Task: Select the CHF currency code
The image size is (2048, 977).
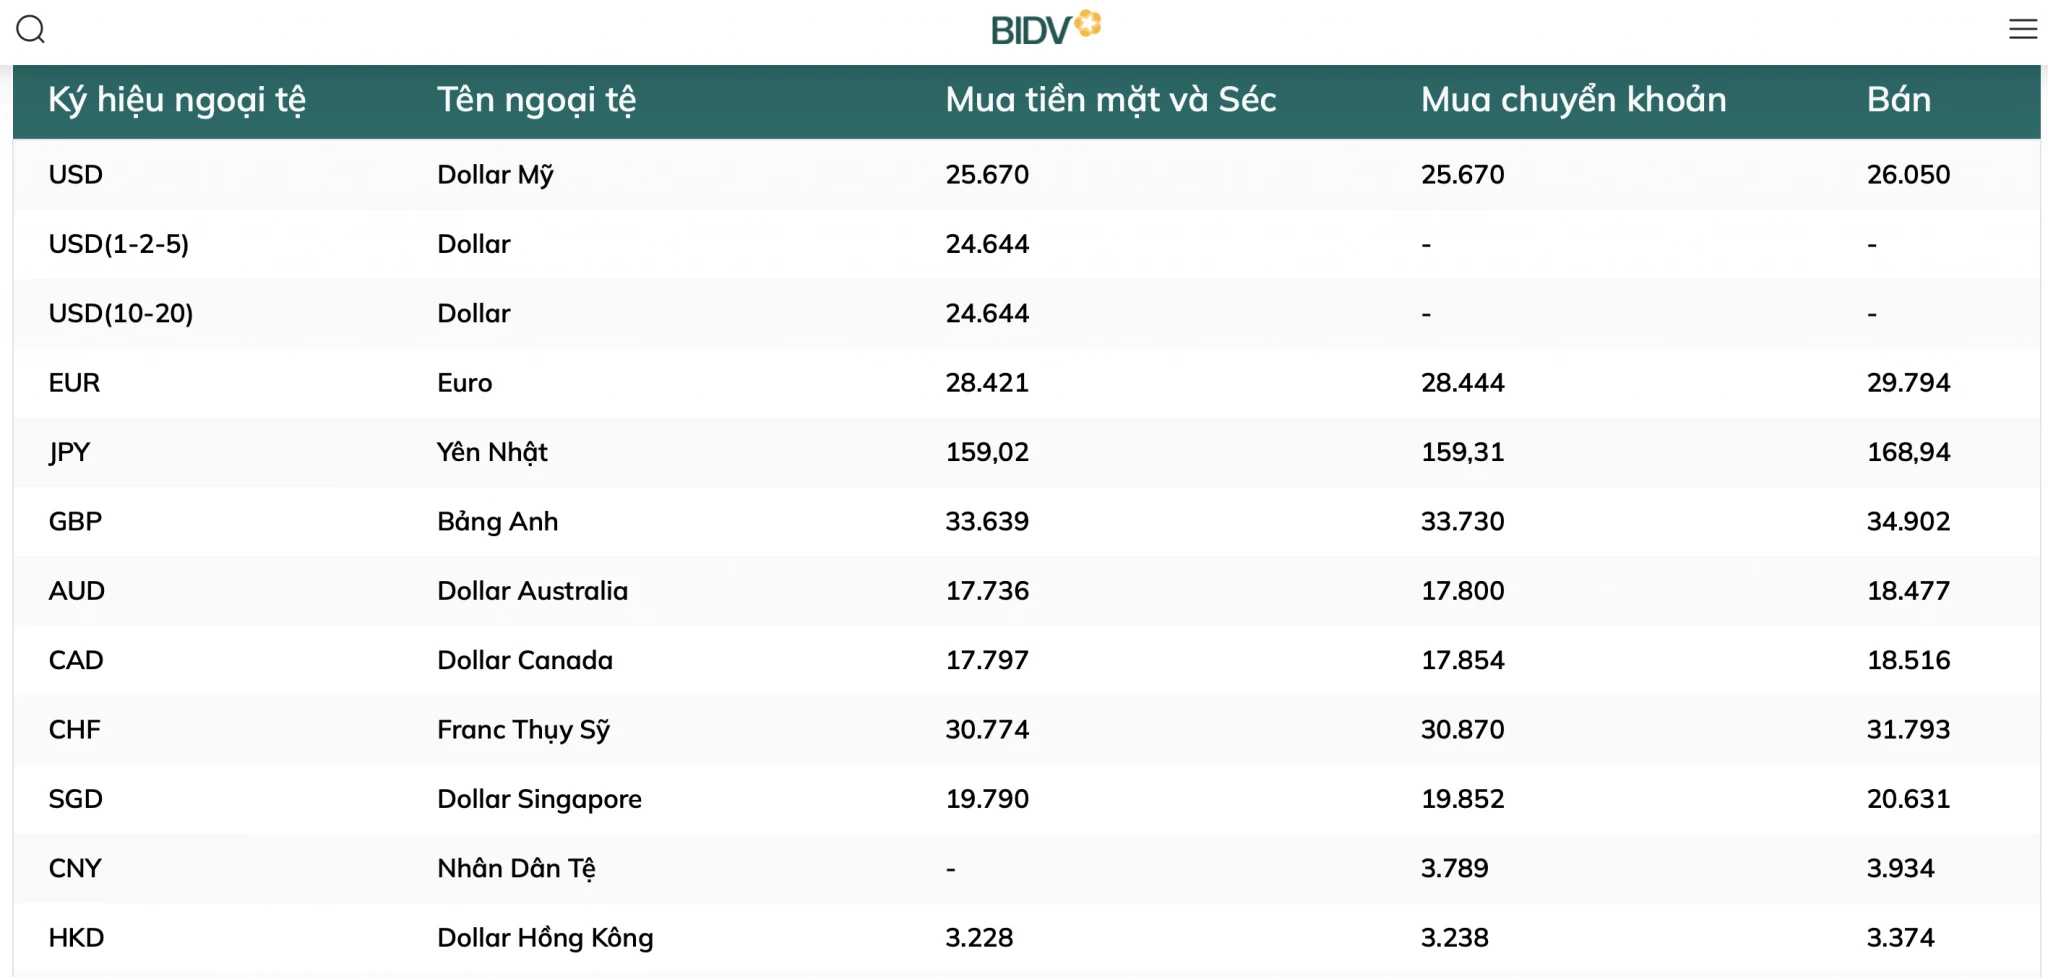Action: (75, 730)
